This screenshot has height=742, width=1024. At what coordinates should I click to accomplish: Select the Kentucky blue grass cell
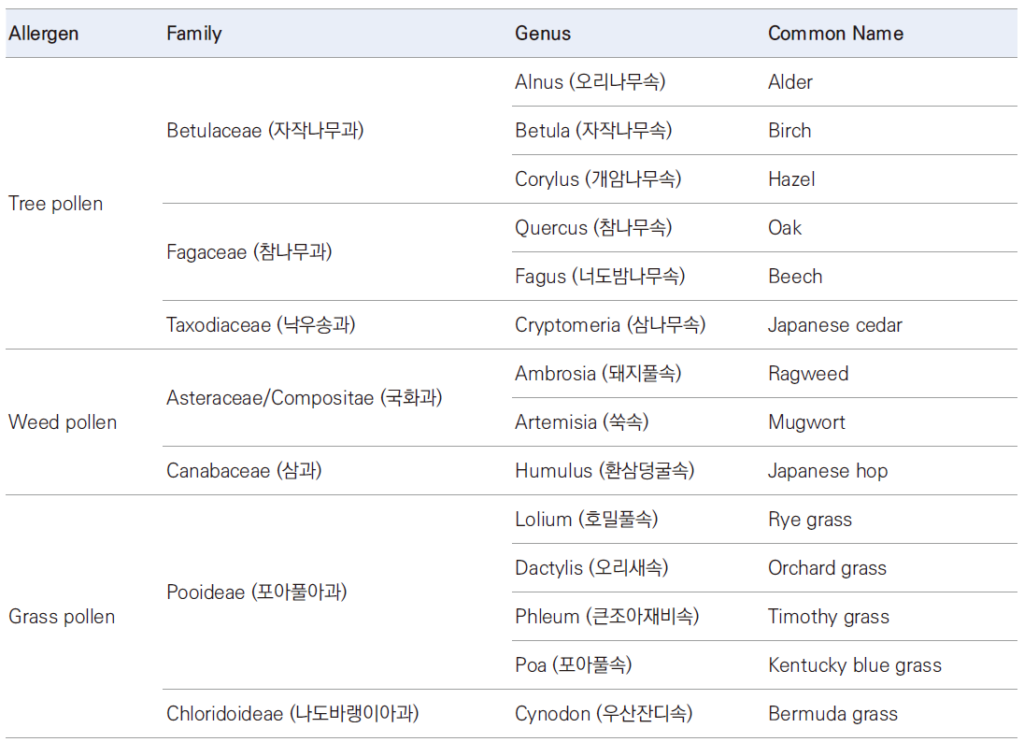pyautogui.click(x=855, y=666)
